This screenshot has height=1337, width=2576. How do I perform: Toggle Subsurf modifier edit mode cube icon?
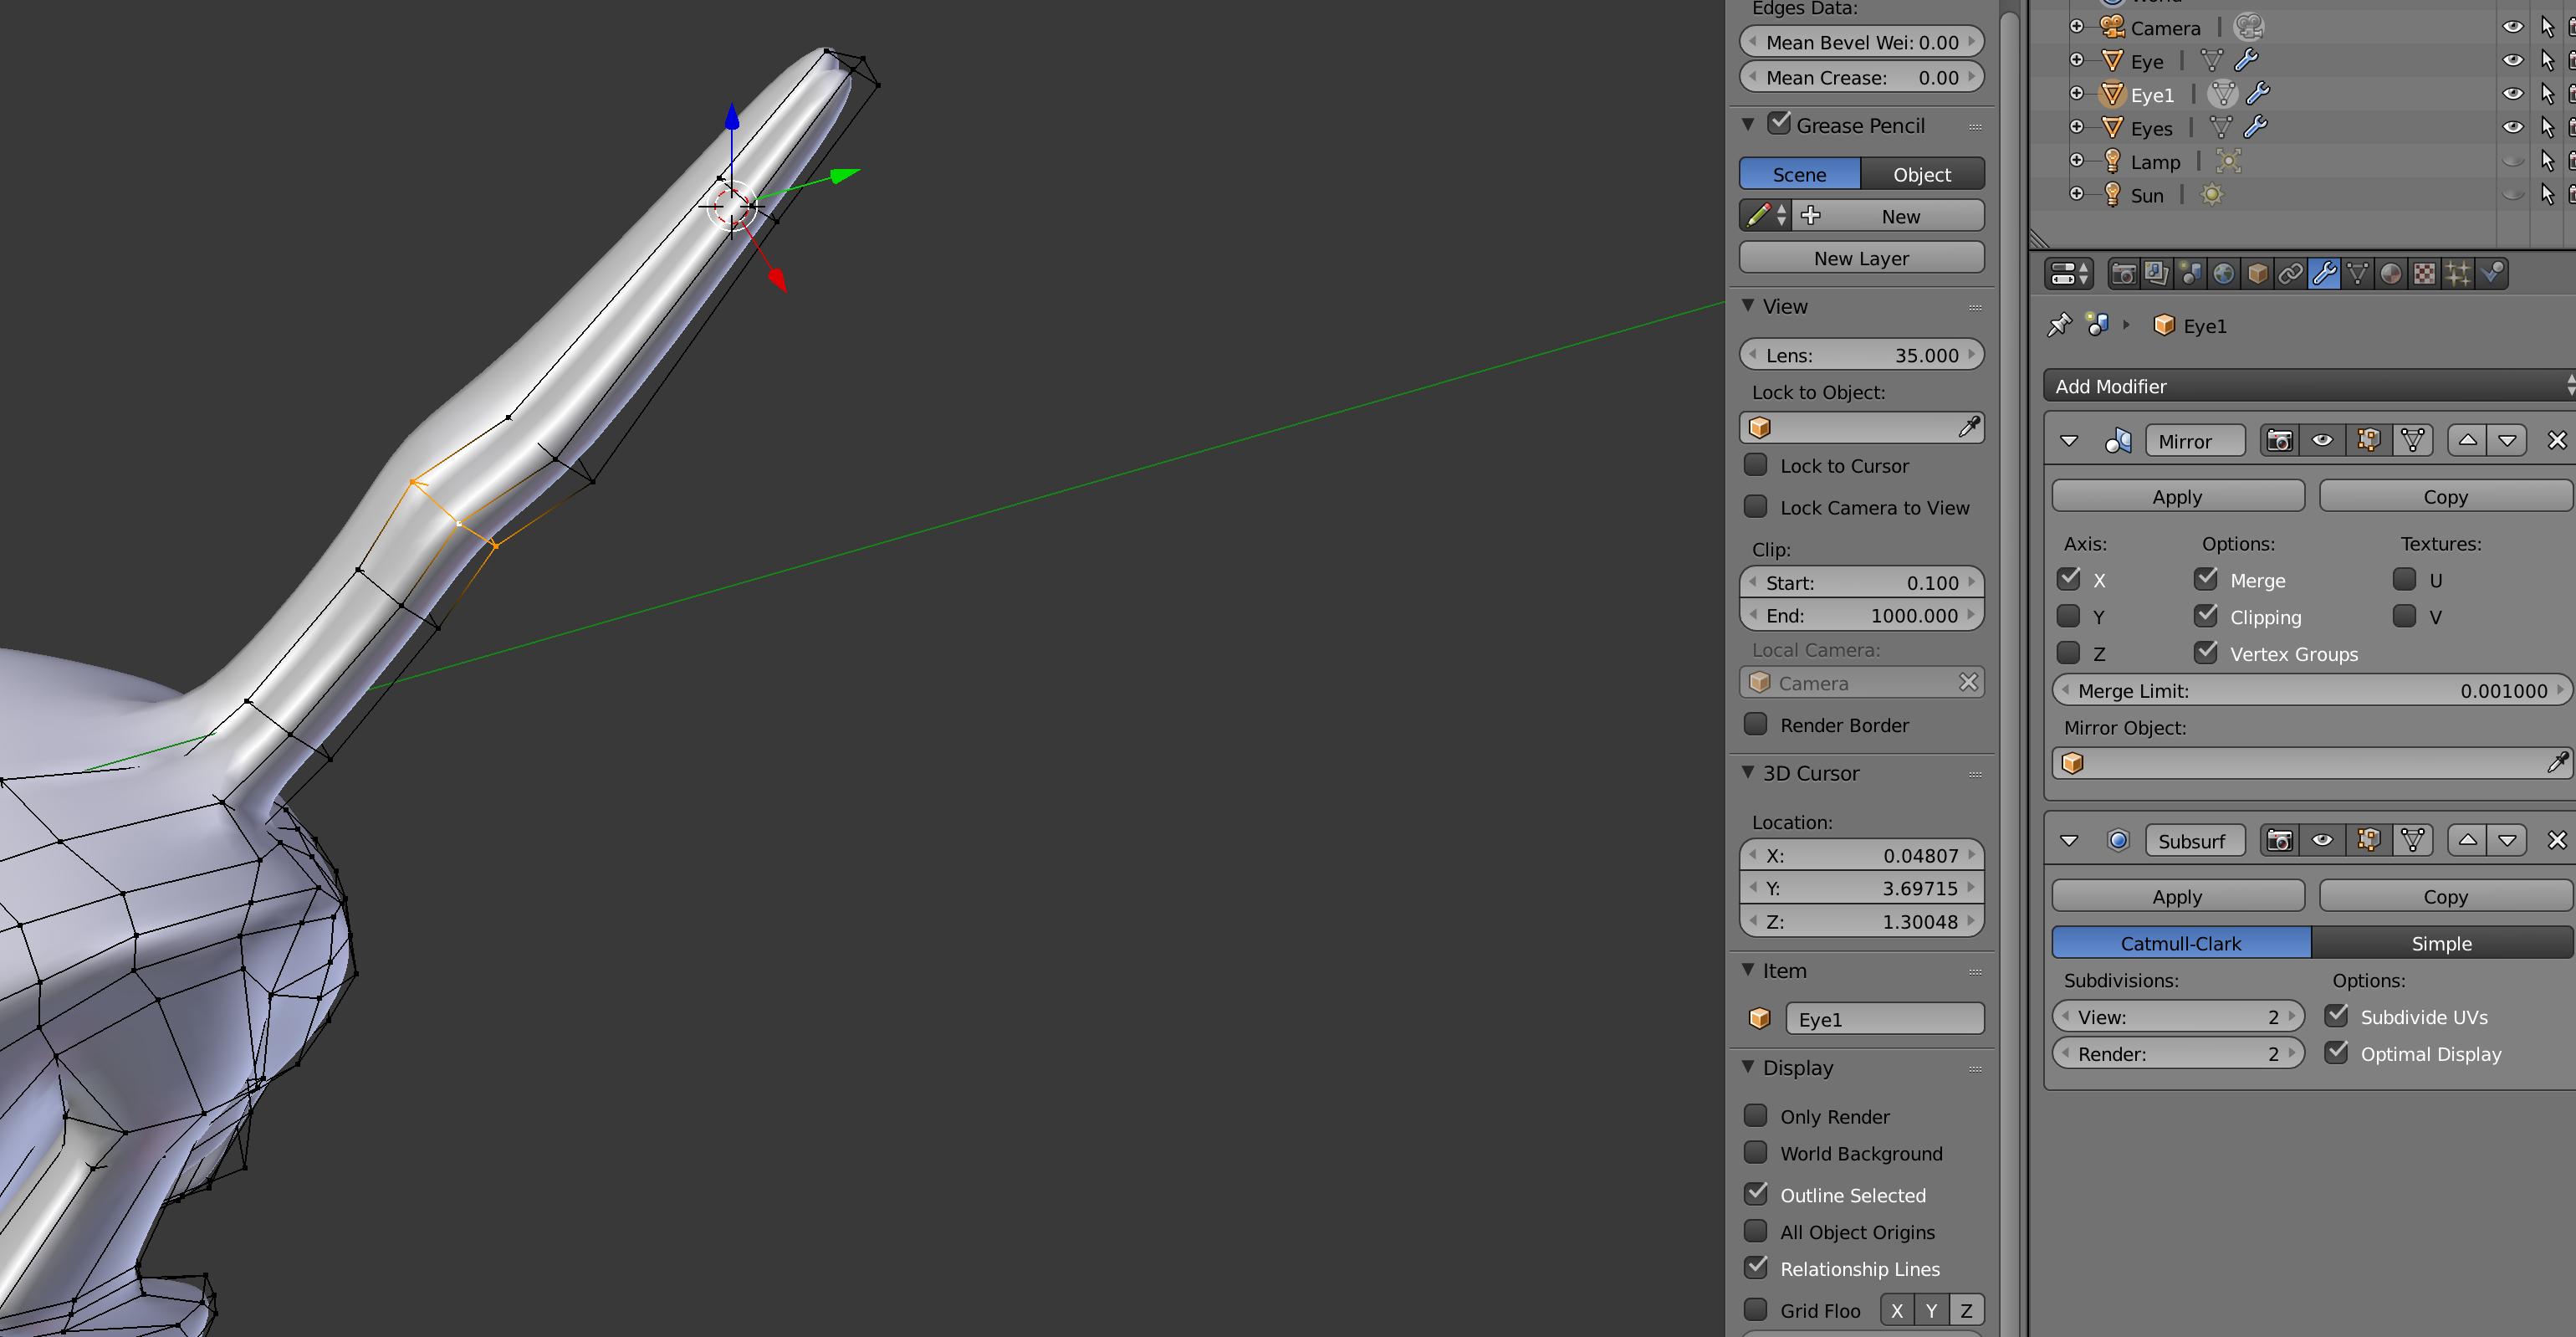tap(2368, 840)
